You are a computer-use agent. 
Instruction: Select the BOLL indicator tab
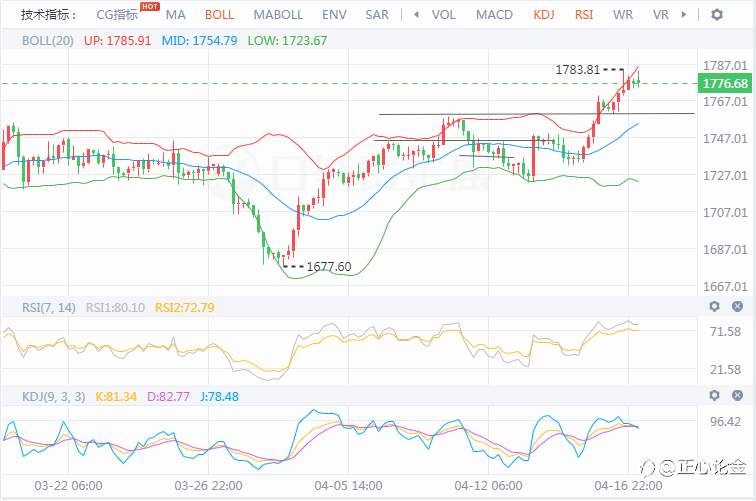coord(219,15)
